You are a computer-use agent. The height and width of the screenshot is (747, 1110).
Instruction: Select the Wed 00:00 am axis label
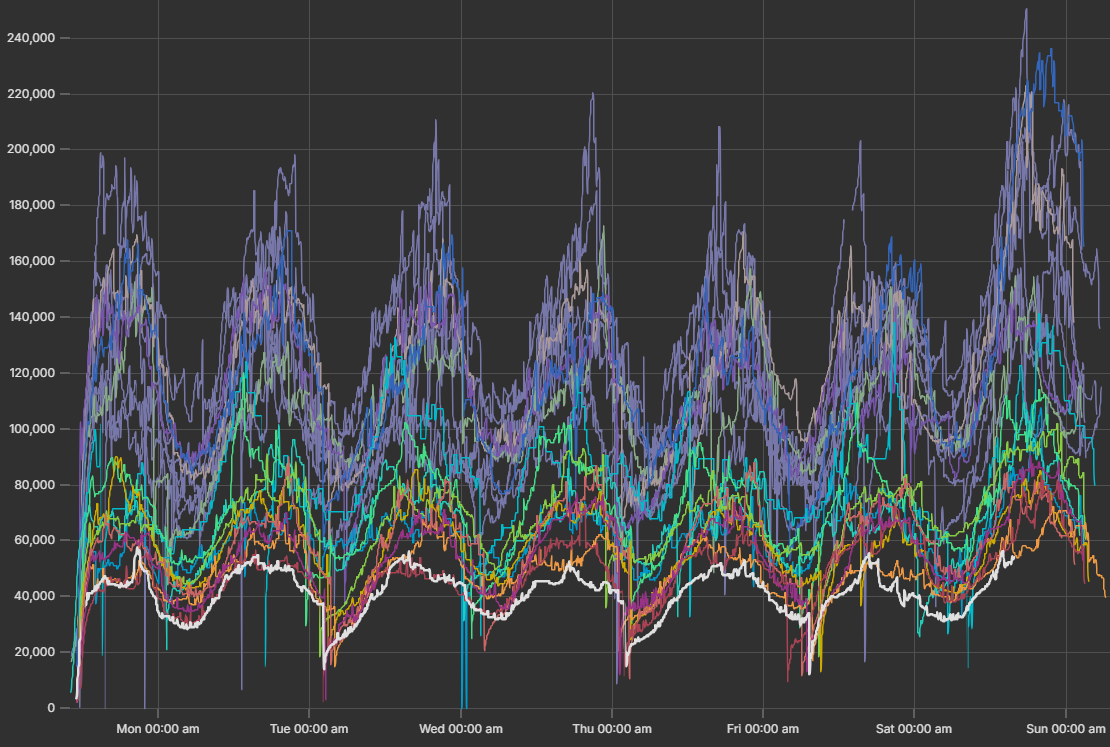(x=461, y=729)
